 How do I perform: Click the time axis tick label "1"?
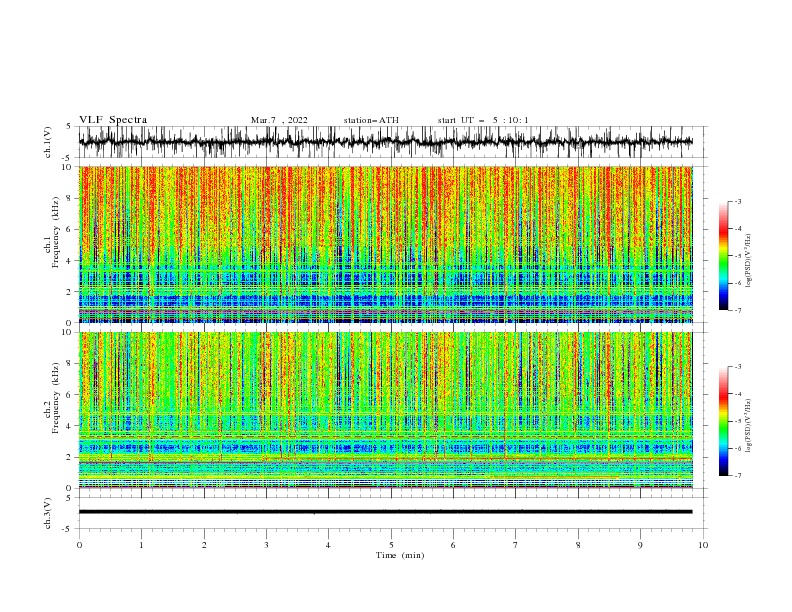141,545
